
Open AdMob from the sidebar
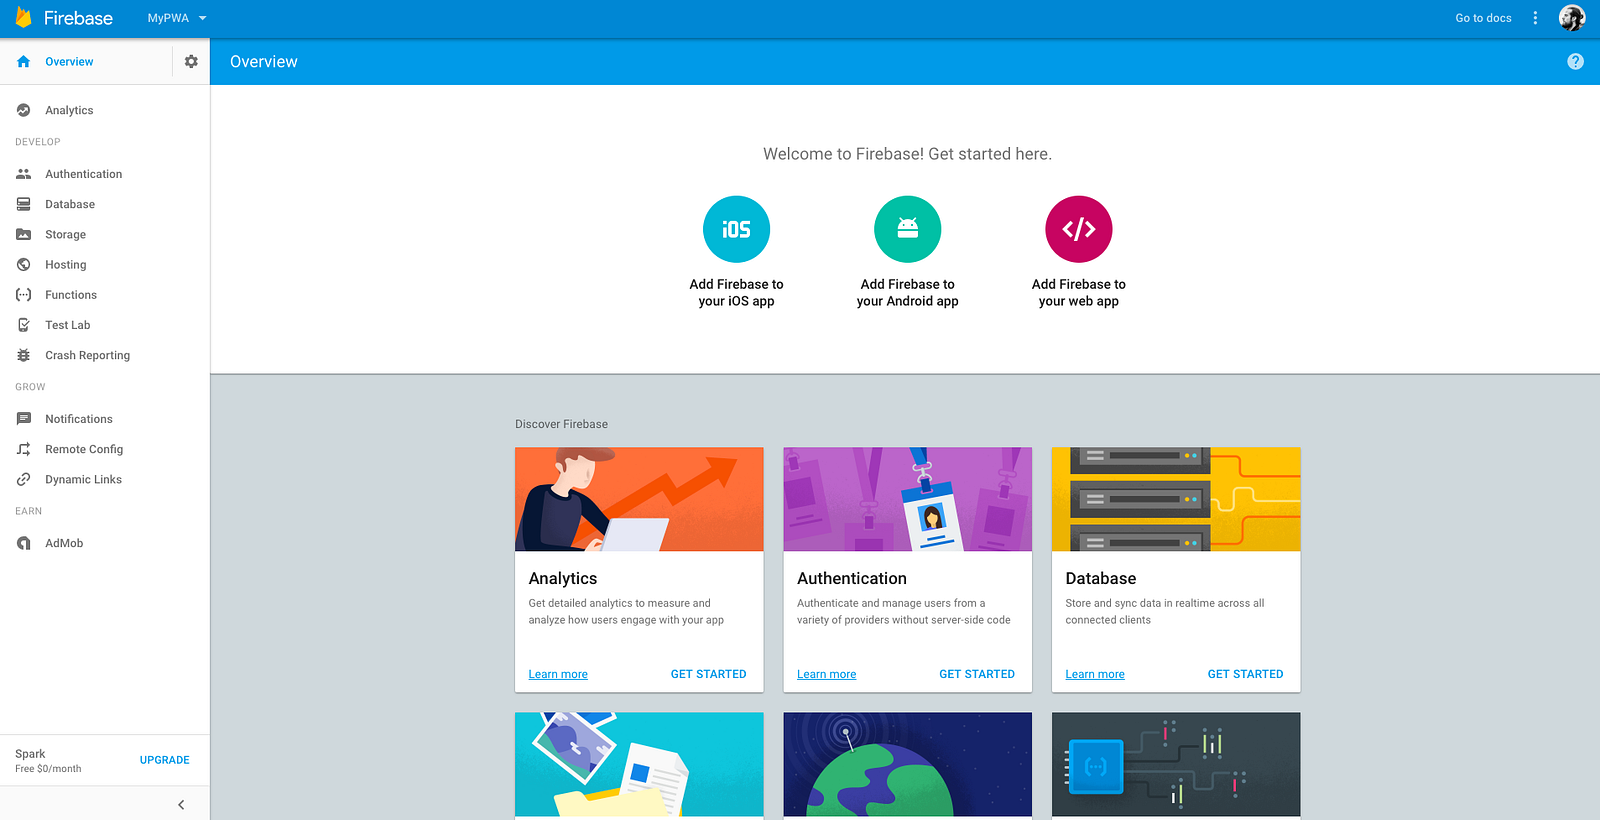tap(64, 544)
